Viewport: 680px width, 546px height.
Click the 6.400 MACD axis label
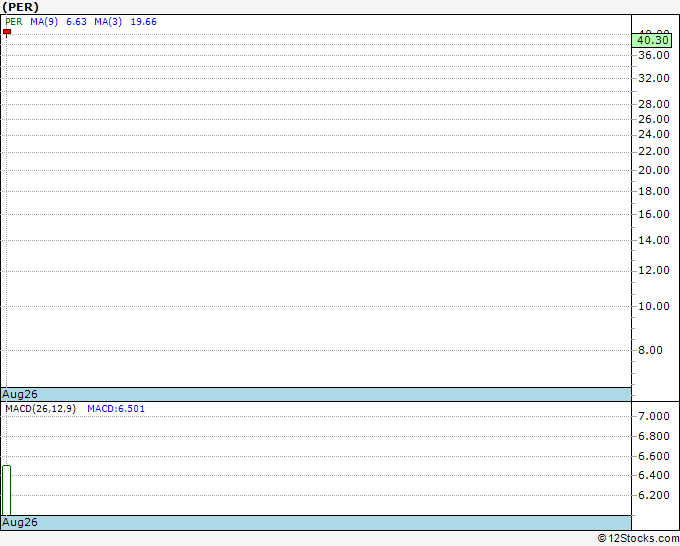pyautogui.click(x=654, y=475)
